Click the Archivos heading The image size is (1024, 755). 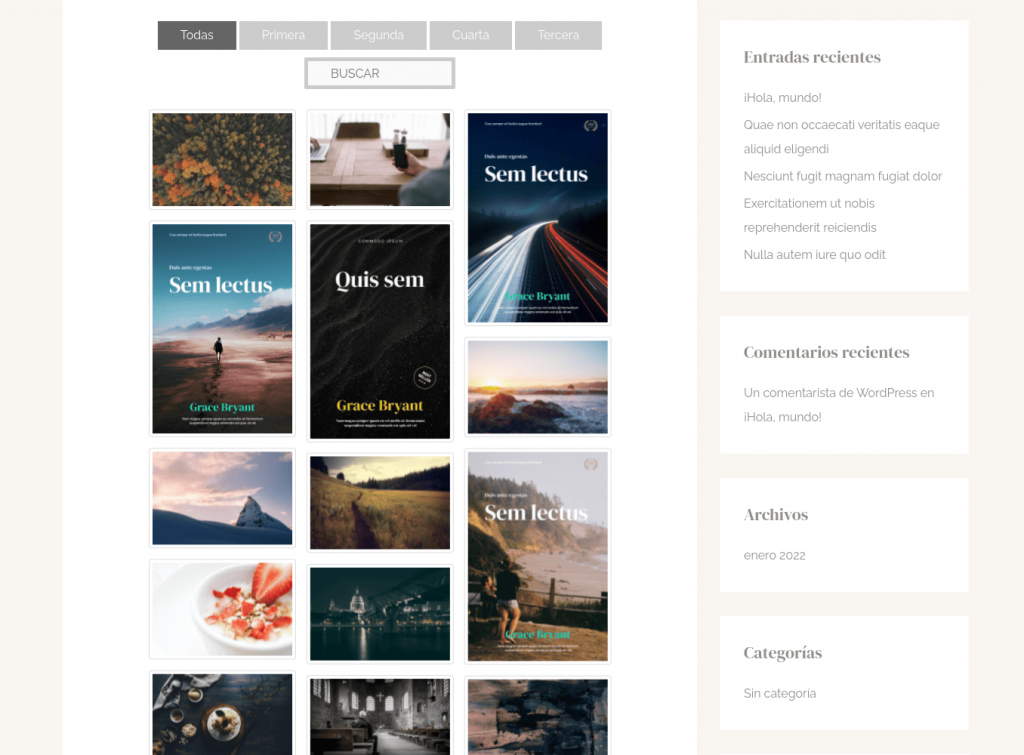pos(775,515)
